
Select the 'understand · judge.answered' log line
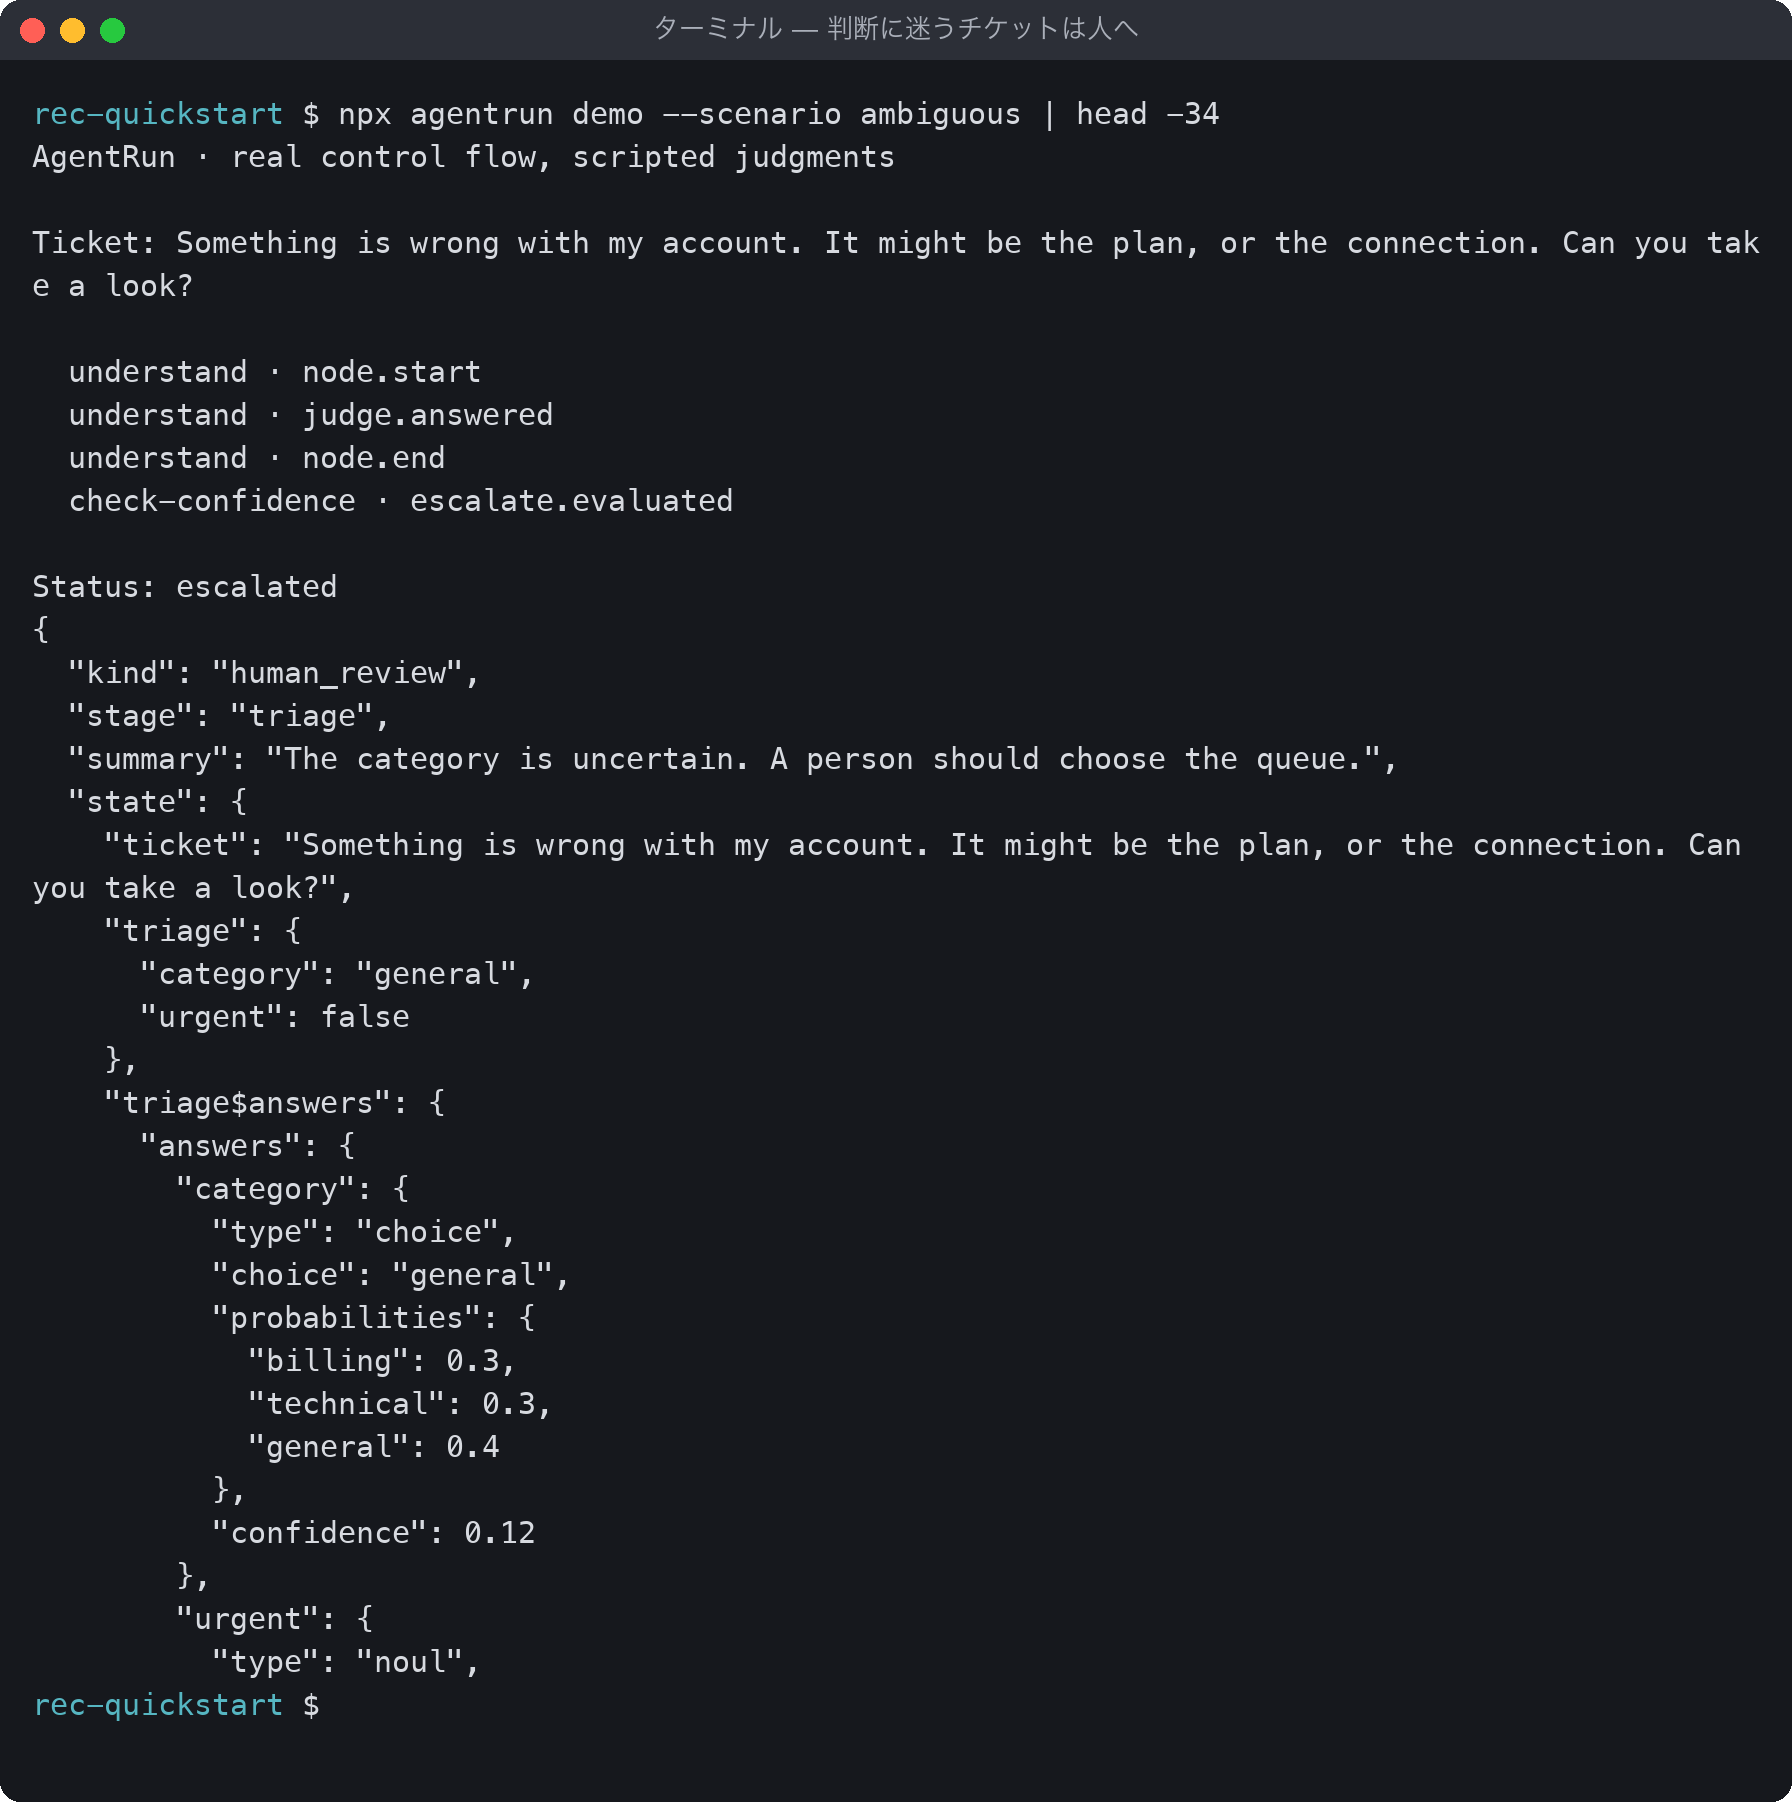tap(311, 415)
